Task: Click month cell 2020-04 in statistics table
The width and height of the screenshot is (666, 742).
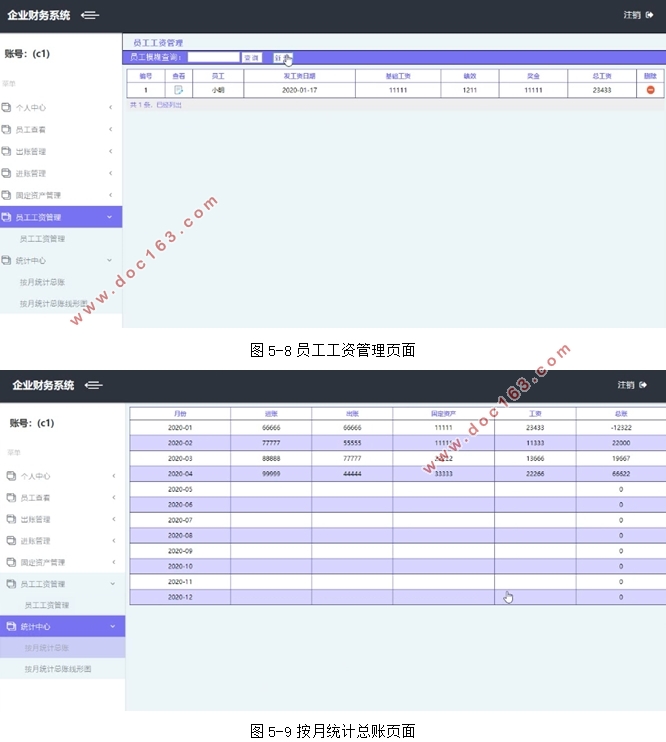Action: 180,473
